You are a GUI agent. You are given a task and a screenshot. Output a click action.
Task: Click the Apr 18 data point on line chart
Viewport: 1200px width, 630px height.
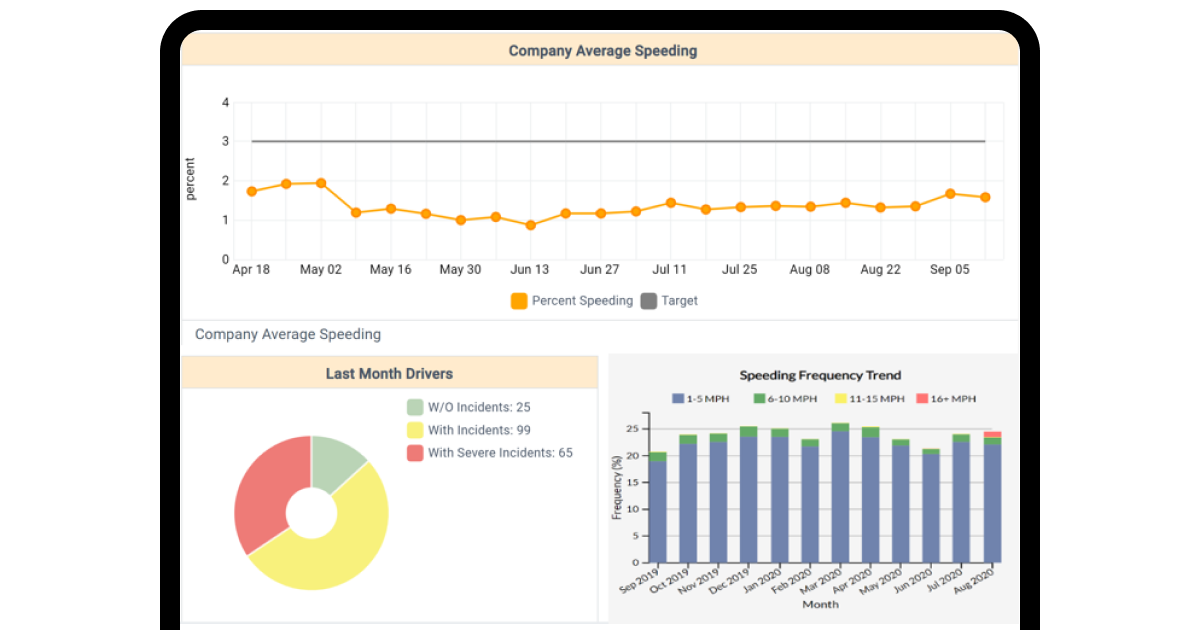tap(252, 191)
